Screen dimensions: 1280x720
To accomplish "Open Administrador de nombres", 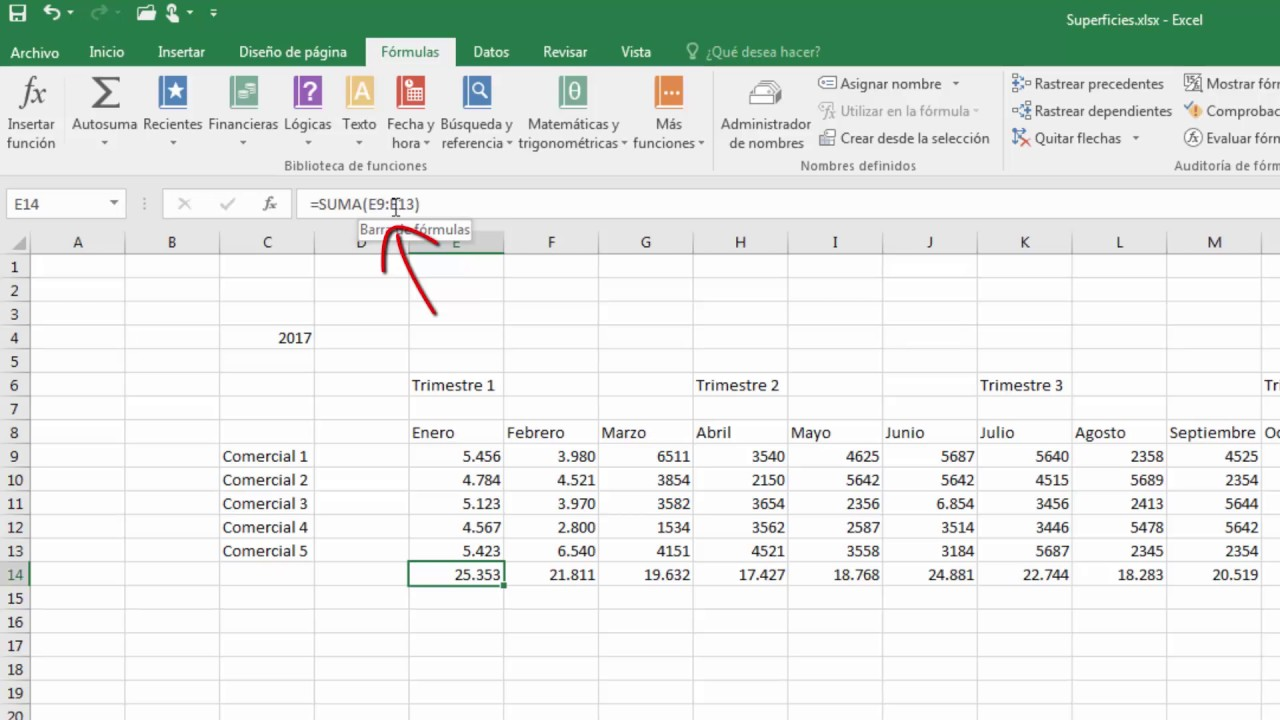I will [x=766, y=114].
